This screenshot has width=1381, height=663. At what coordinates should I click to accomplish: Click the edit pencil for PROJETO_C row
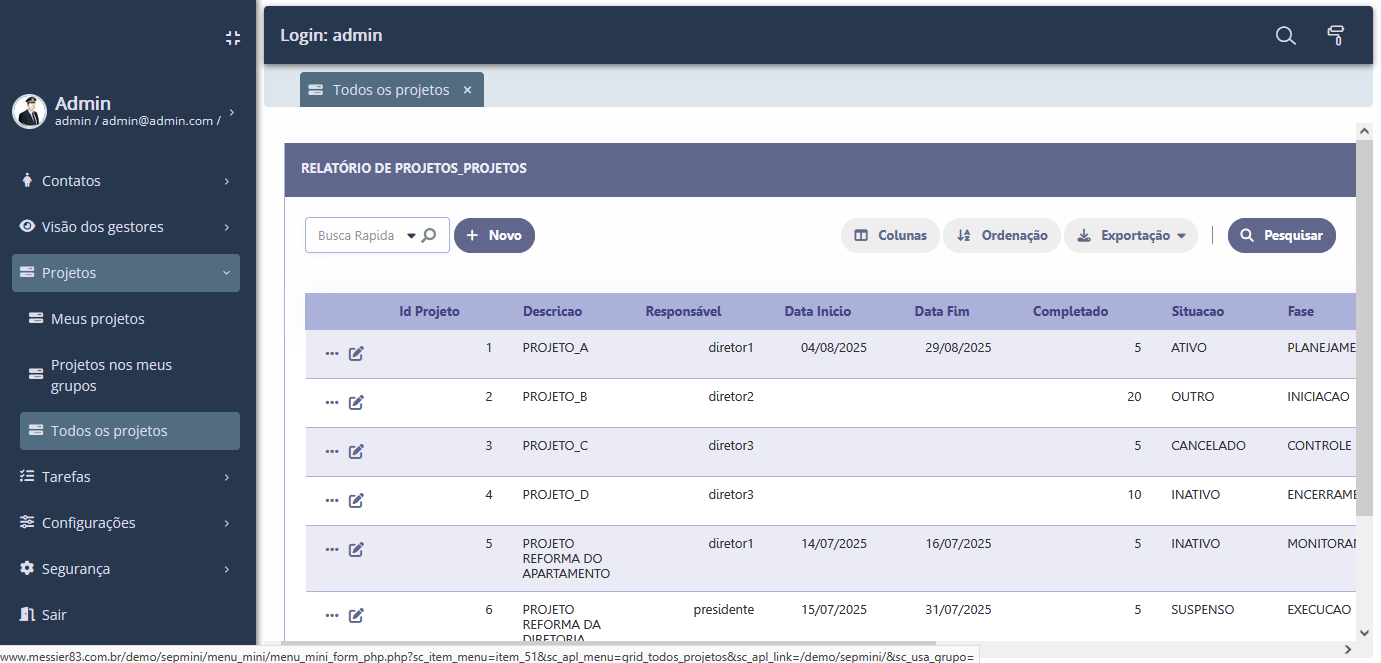356,452
